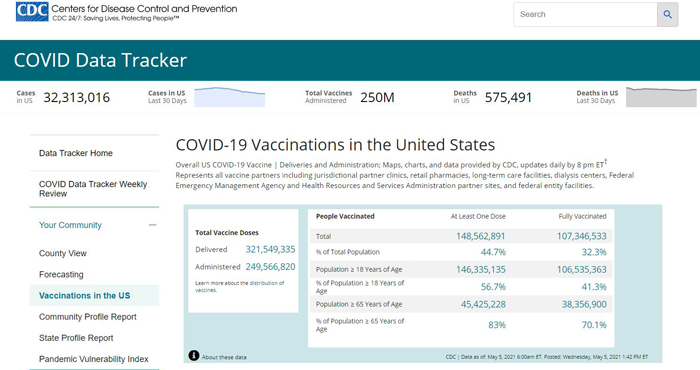The height and width of the screenshot is (370, 700).
Task: Click the Cases in US 30-day sparkline chart
Action: pyautogui.click(x=229, y=97)
